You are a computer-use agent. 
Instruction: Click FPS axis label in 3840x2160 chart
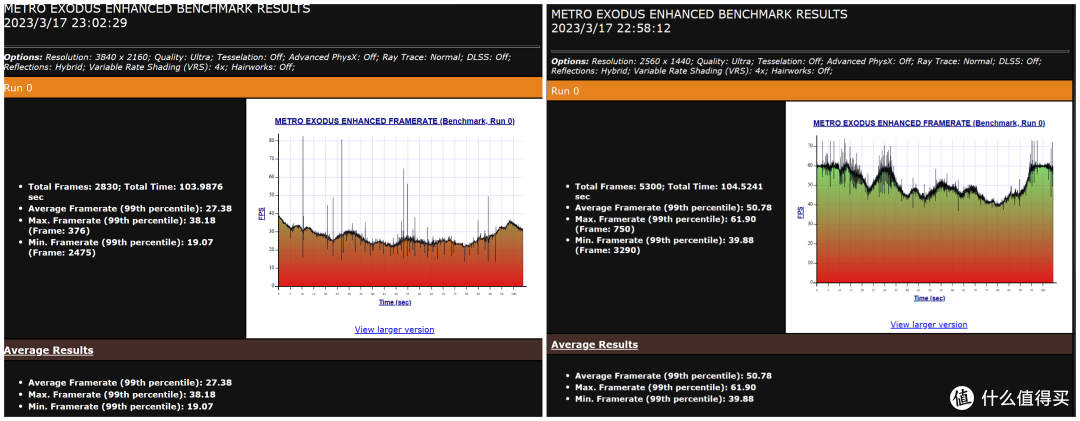click(x=261, y=212)
